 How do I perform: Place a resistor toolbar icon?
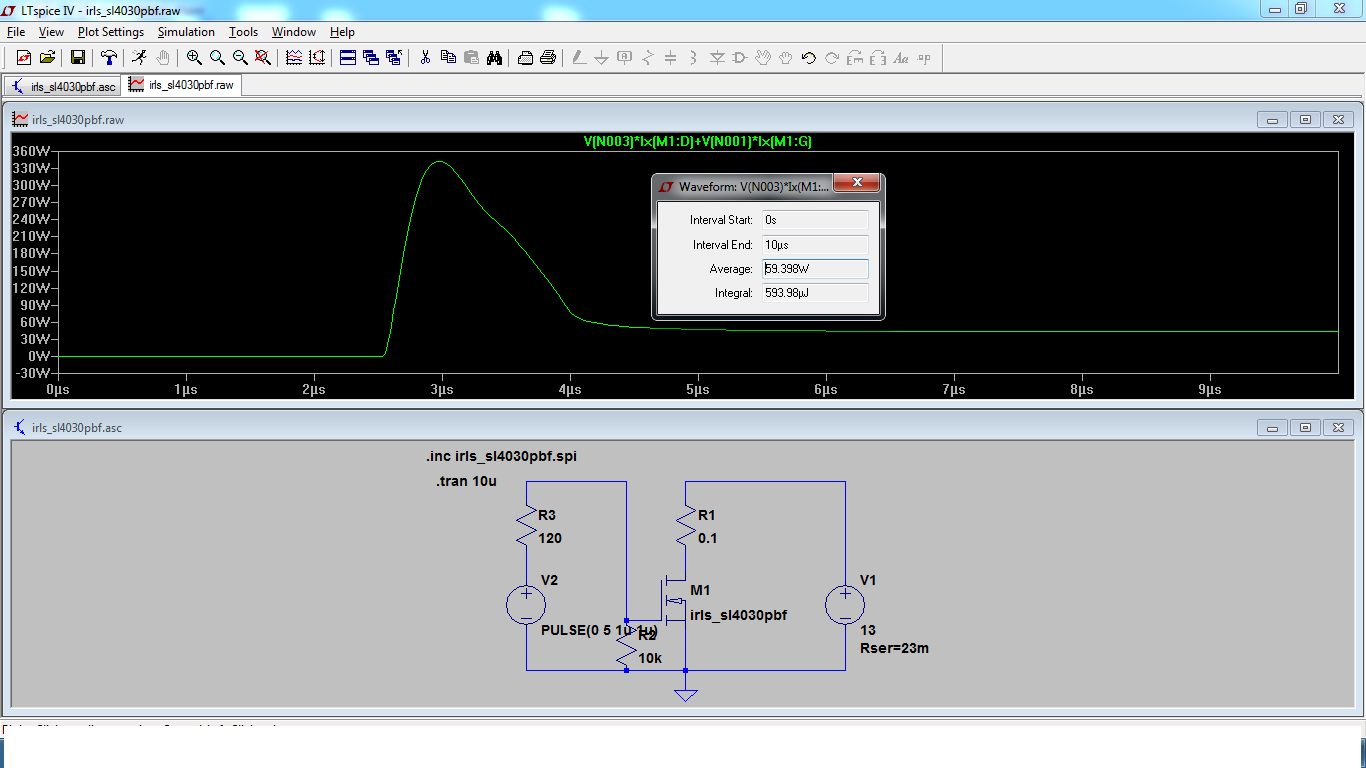tap(648, 58)
